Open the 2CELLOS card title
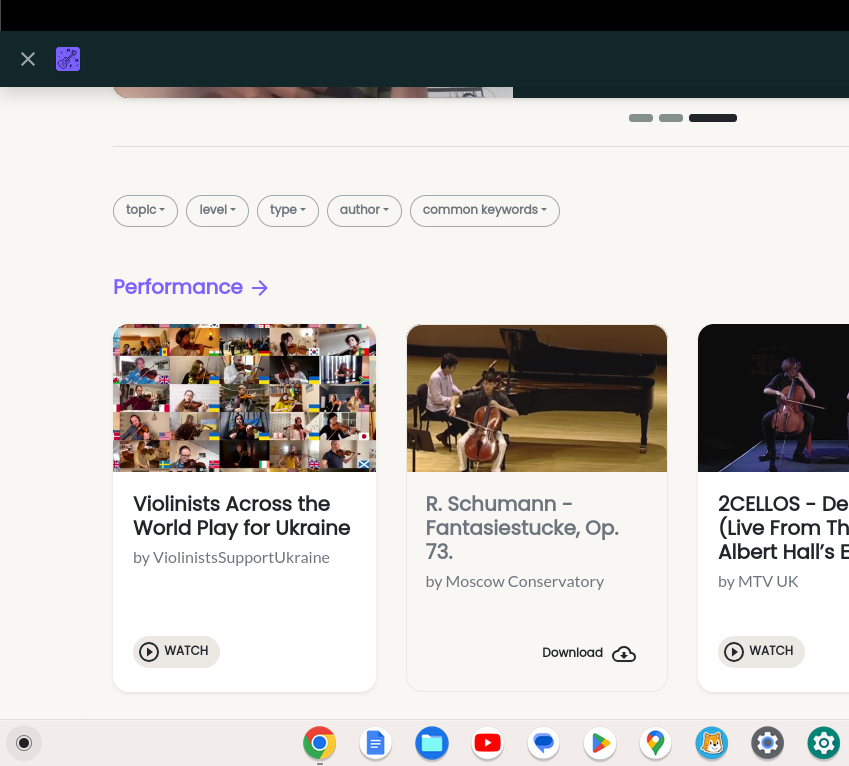The height and width of the screenshot is (766, 849). pyautogui.click(x=783, y=528)
